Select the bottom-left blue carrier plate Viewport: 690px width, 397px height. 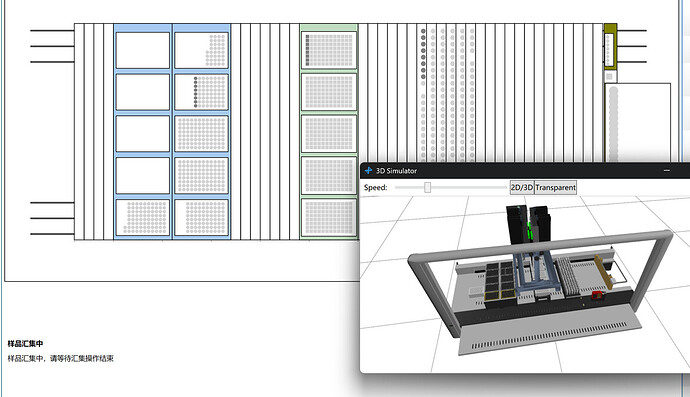tap(143, 217)
